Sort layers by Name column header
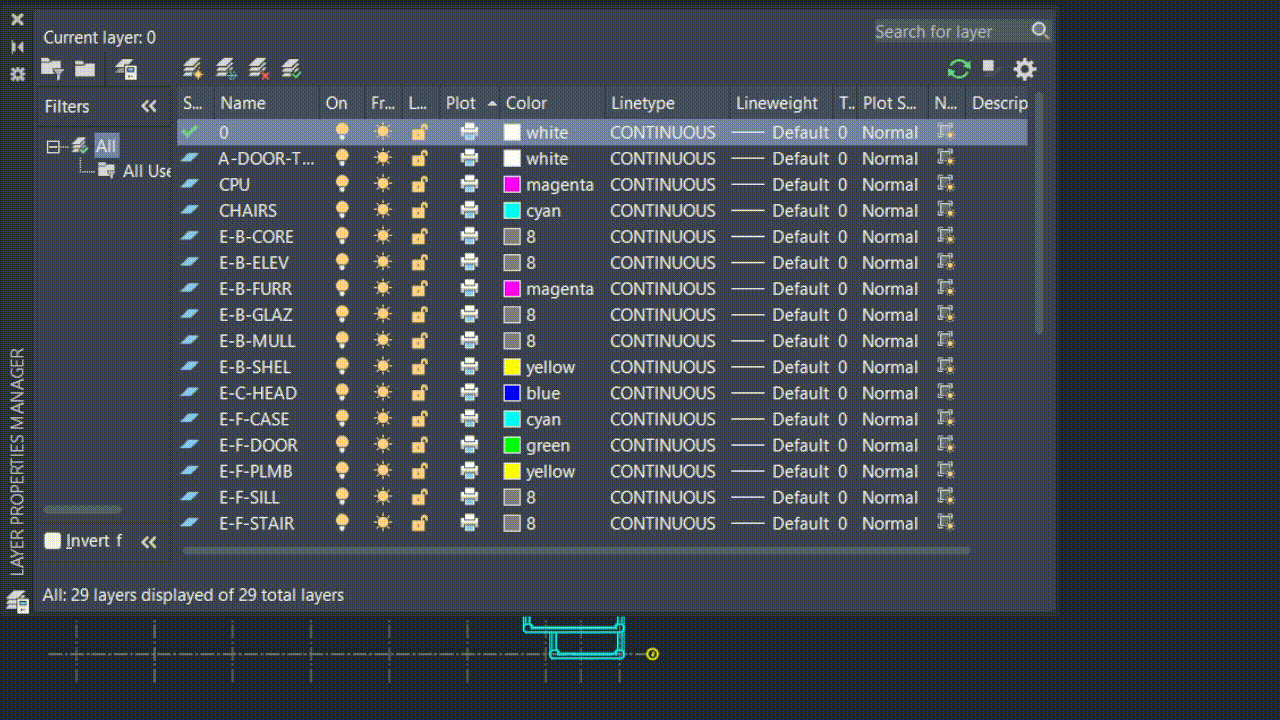 tap(243, 103)
